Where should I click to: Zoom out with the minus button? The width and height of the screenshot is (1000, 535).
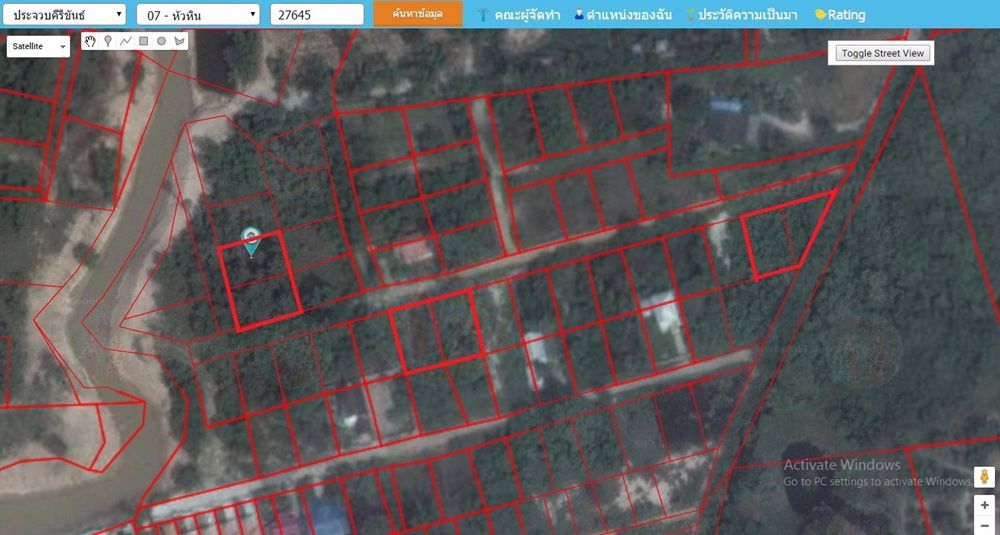984,525
